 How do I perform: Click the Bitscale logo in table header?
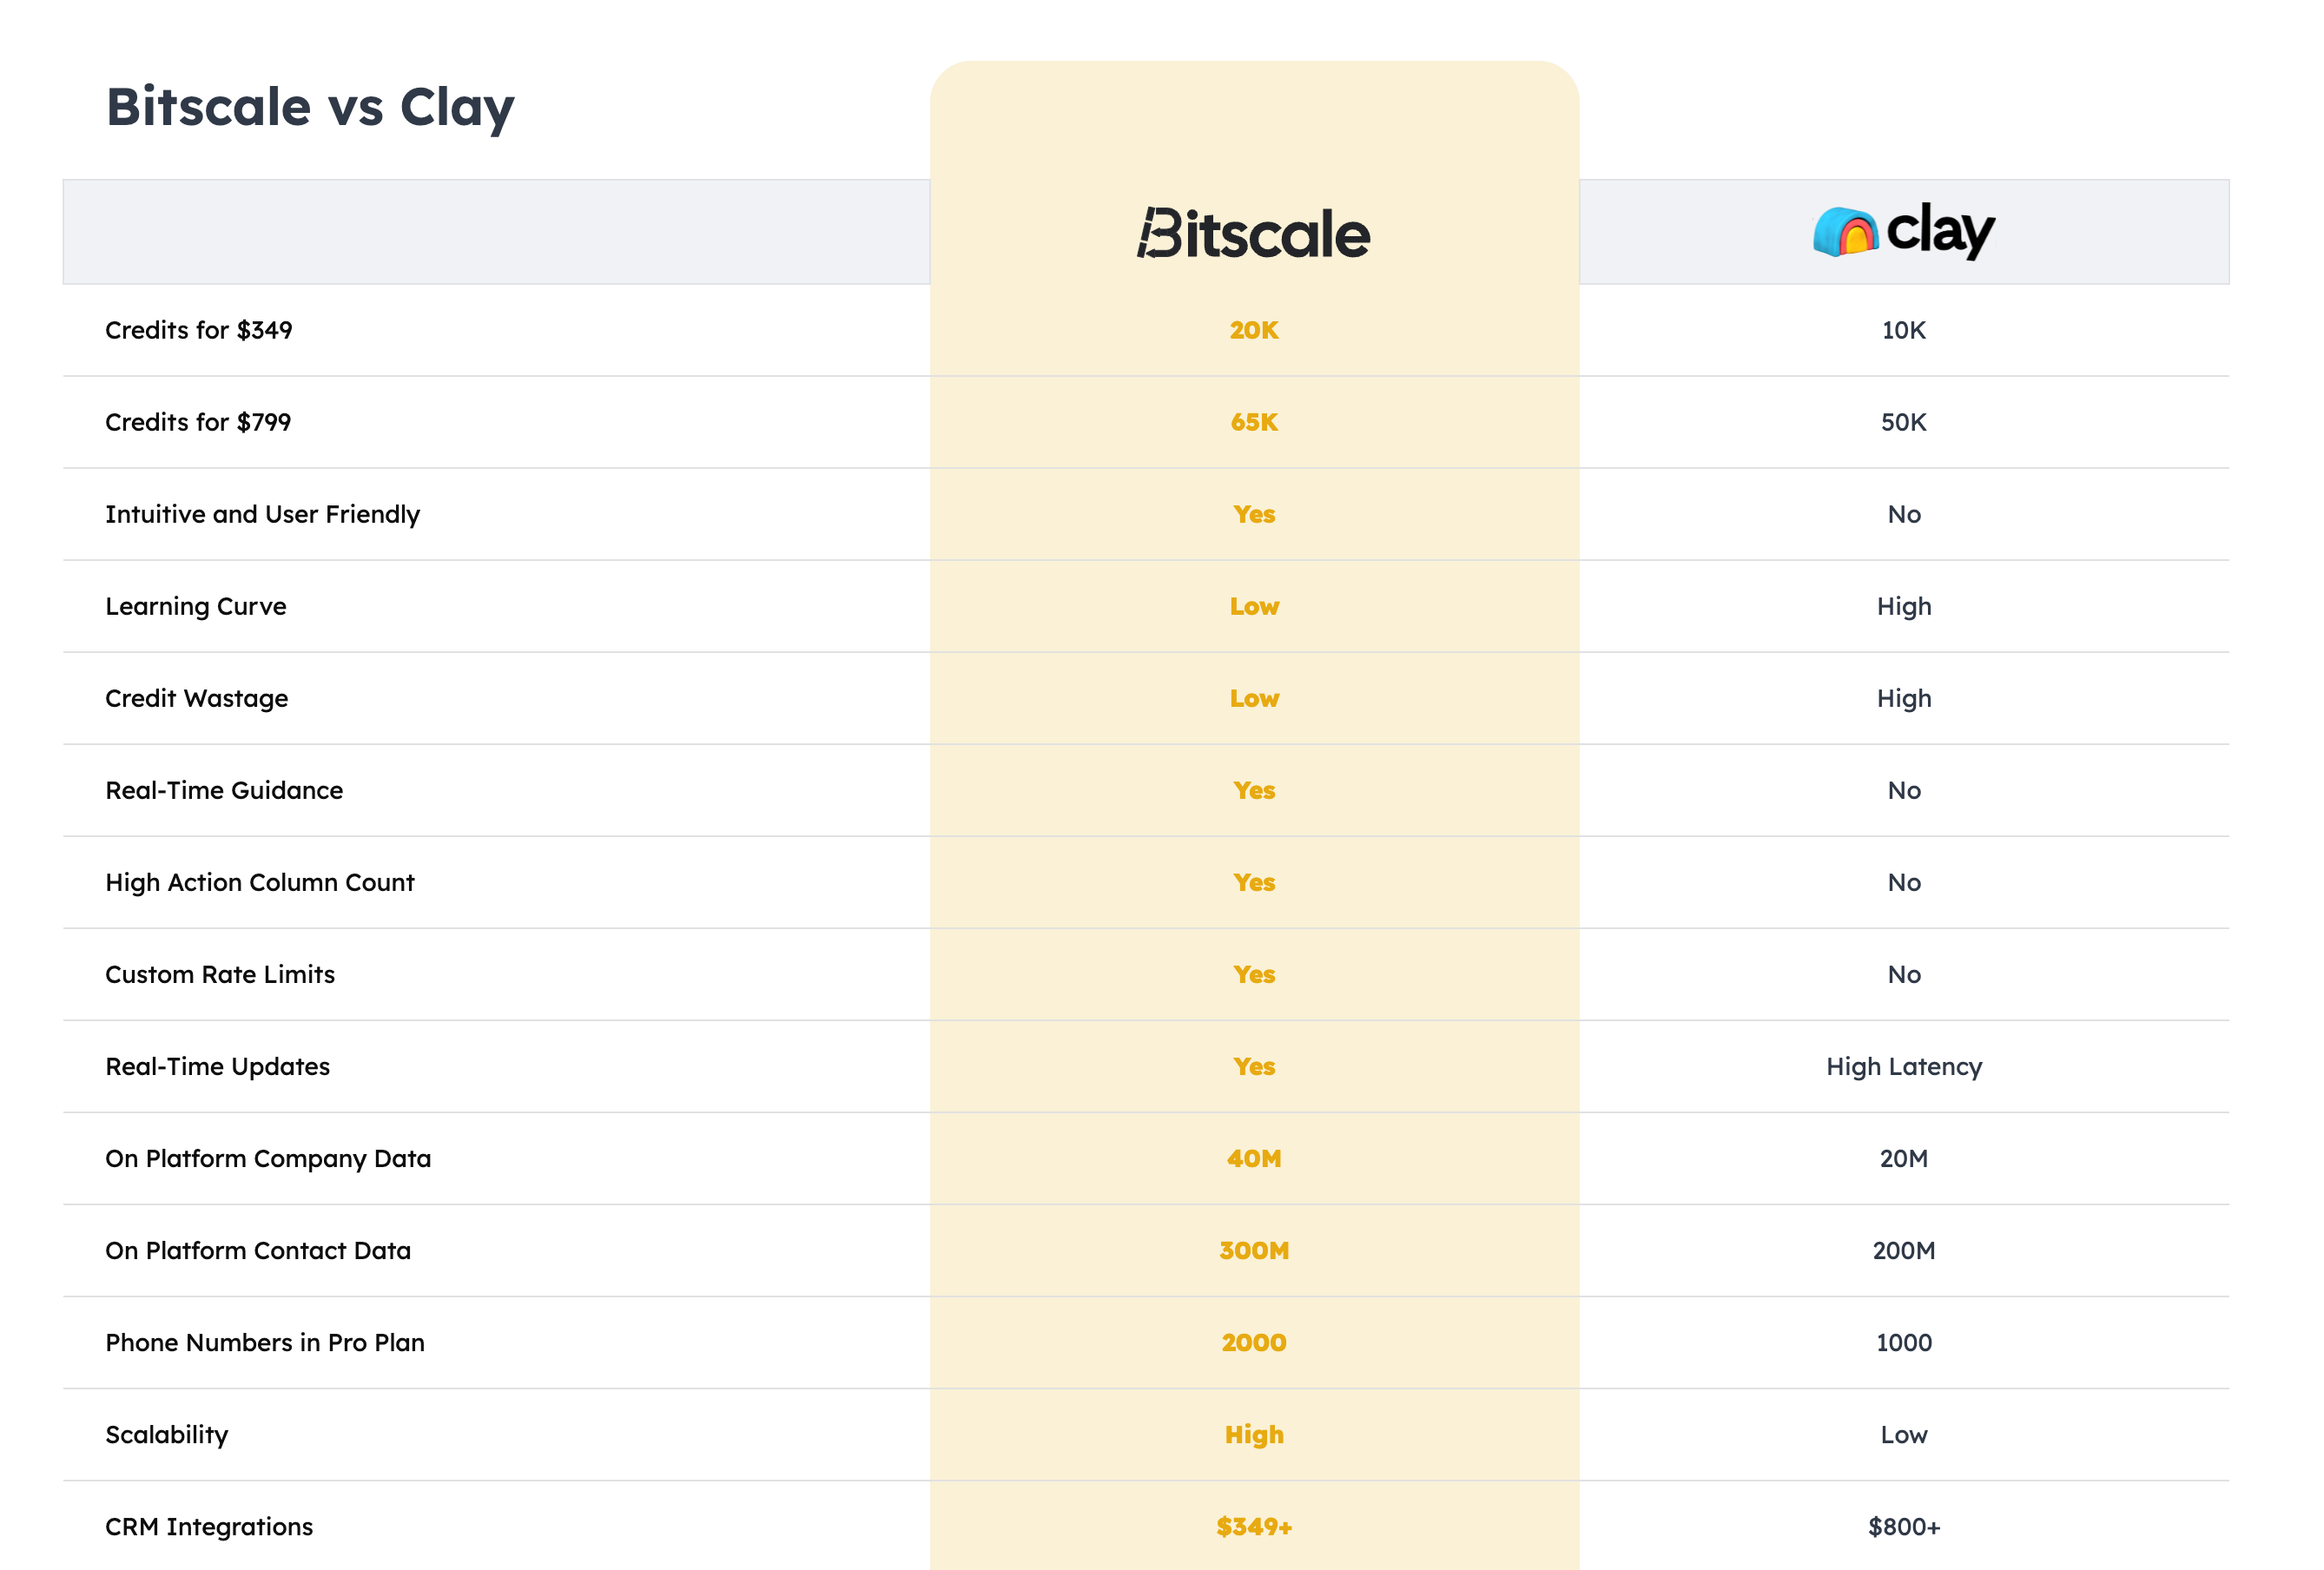coord(1253,234)
